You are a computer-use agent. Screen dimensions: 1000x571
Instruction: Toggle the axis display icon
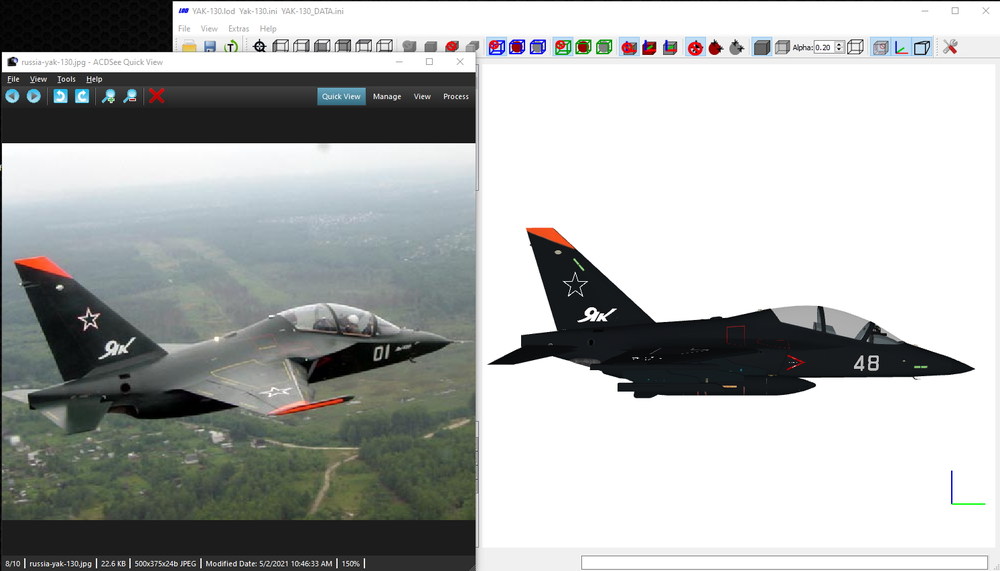pyautogui.click(x=901, y=47)
